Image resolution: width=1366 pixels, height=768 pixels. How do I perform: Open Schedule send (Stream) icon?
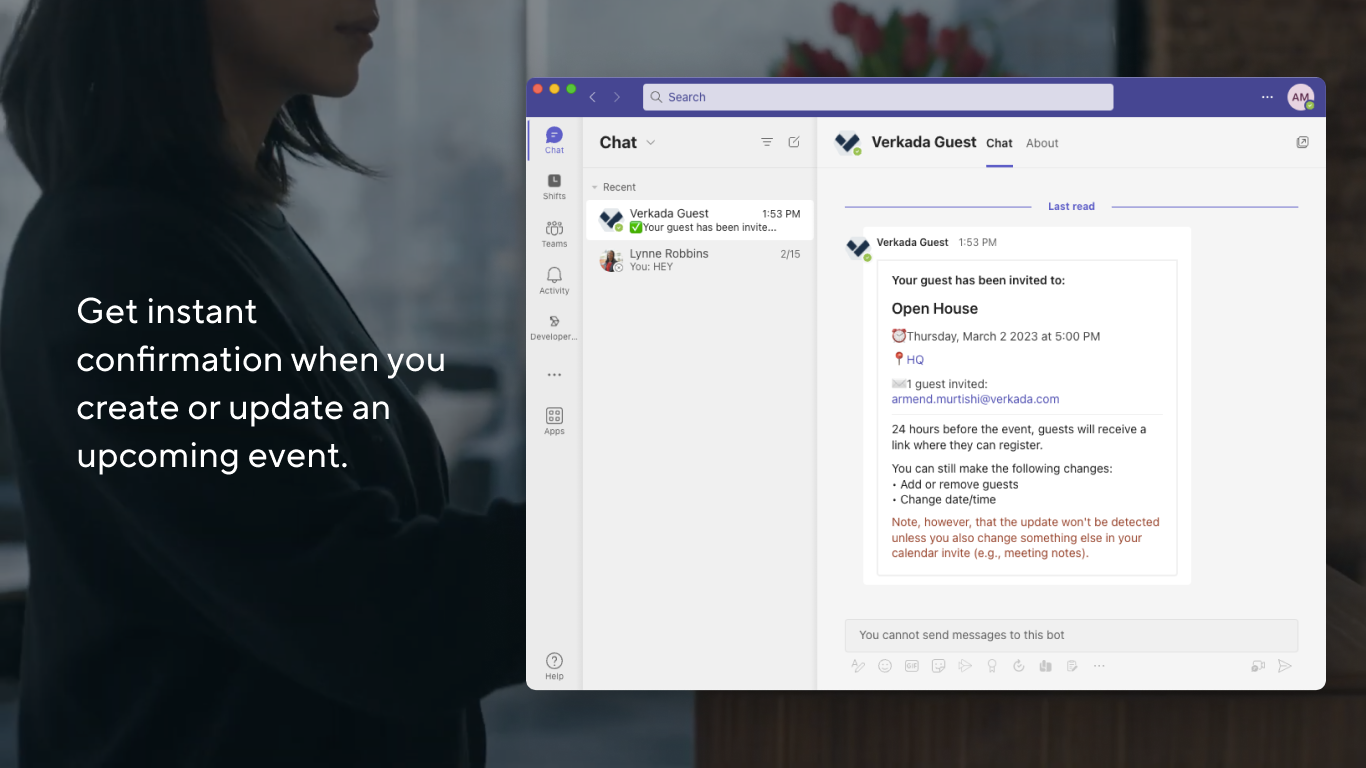pos(965,666)
